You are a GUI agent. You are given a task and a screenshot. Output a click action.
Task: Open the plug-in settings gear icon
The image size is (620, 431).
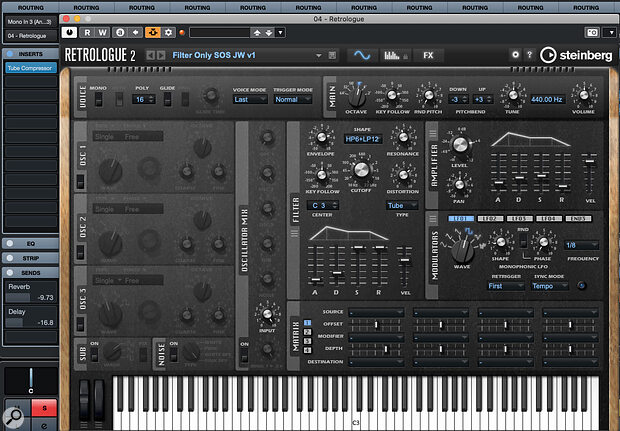click(168, 32)
